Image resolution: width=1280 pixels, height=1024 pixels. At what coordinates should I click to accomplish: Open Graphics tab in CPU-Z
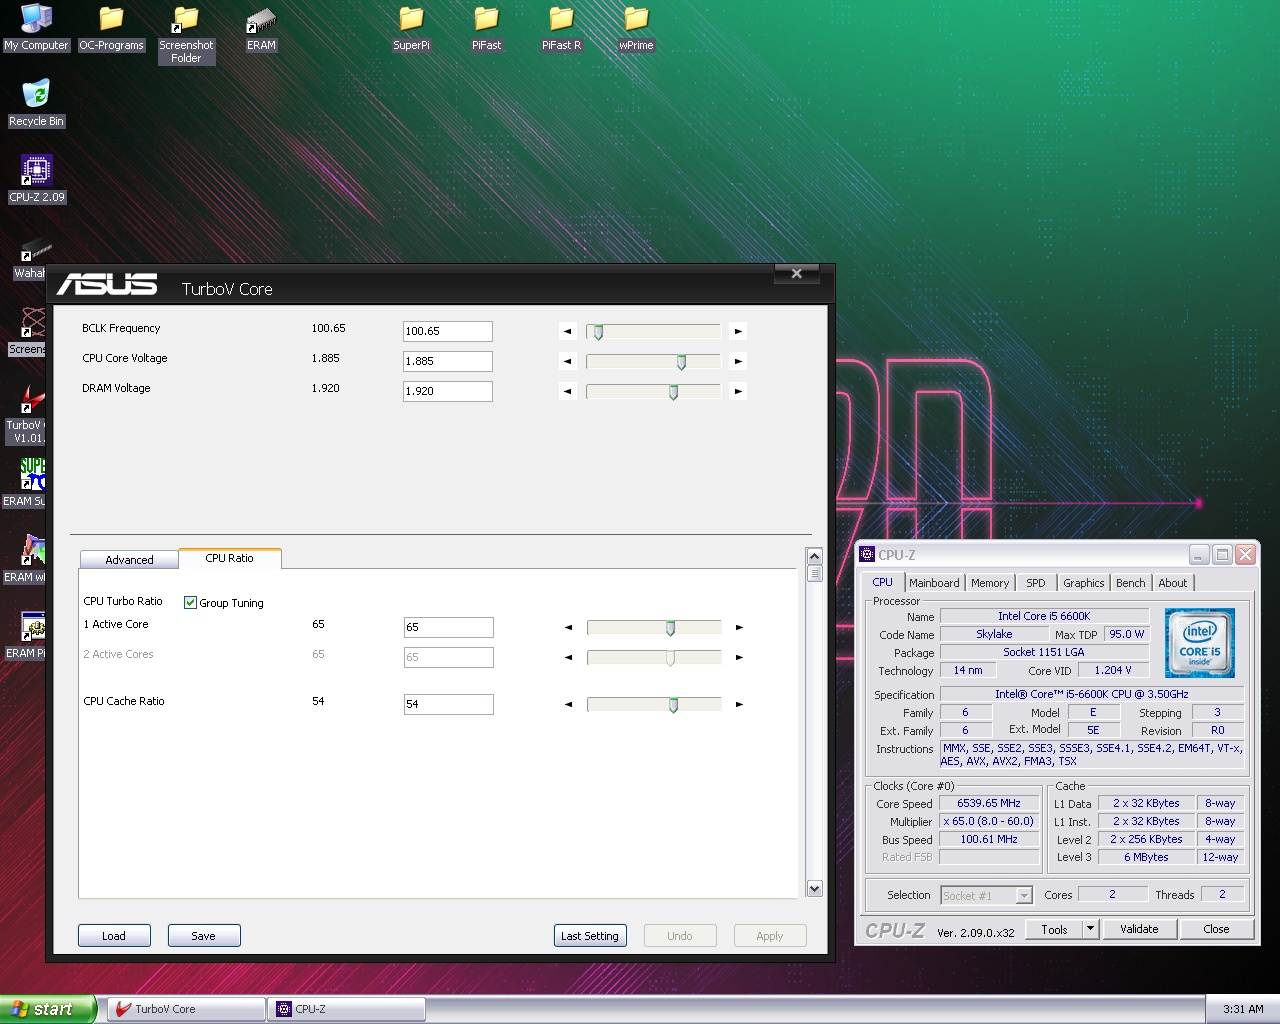[1084, 583]
